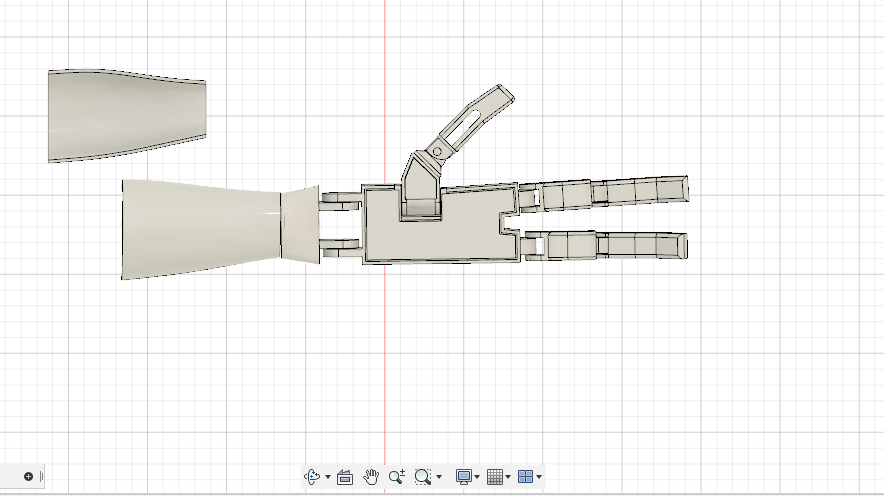Viewport: 884px width, 496px height.
Task: Click the round plus button at bottom-left
Action: click(28, 476)
